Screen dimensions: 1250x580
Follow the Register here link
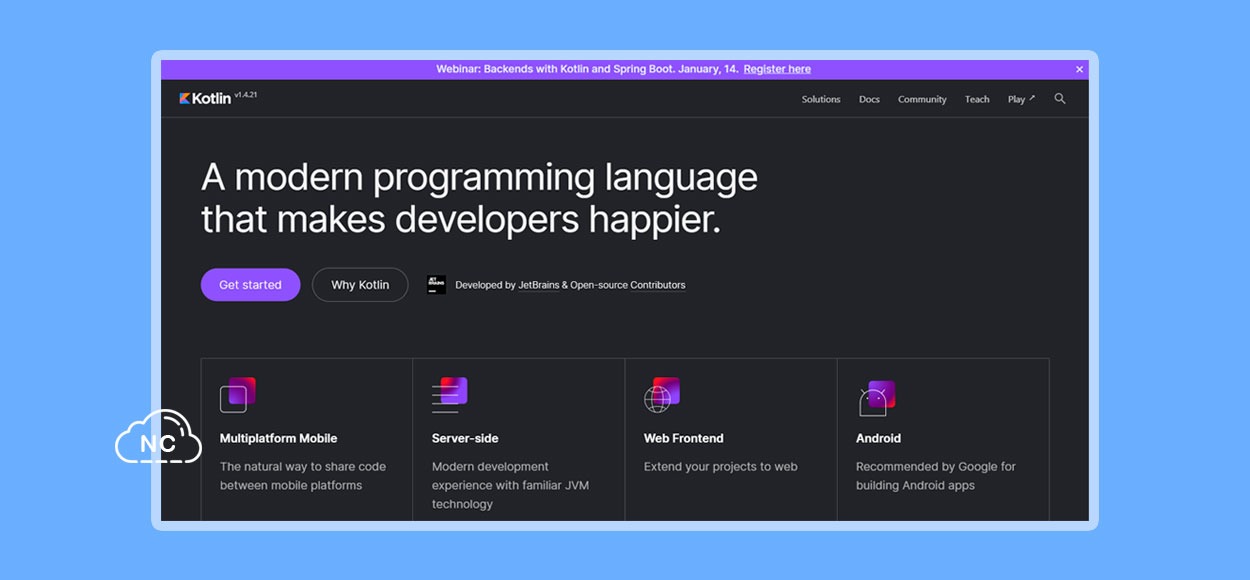[777, 69]
